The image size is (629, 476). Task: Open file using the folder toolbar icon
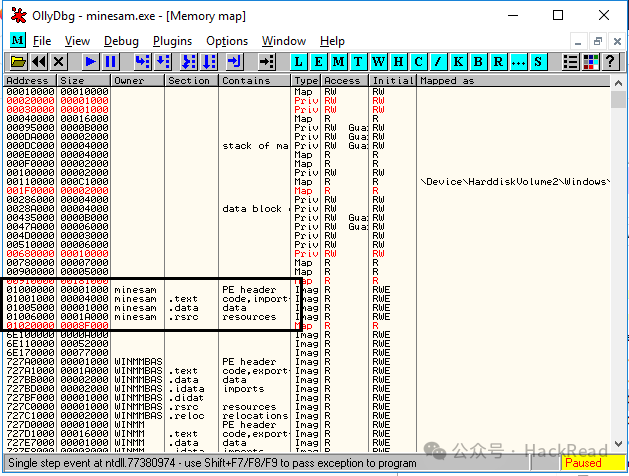(x=18, y=62)
